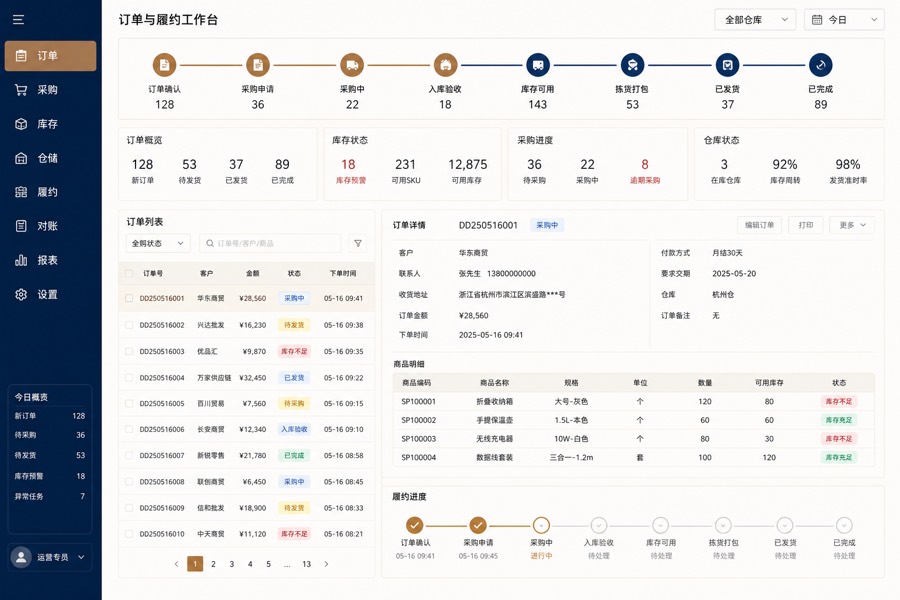This screenshot has width=900, height=600.
Task: Click the 入库验收 pipeline stage icon
Action: point(445,65)
